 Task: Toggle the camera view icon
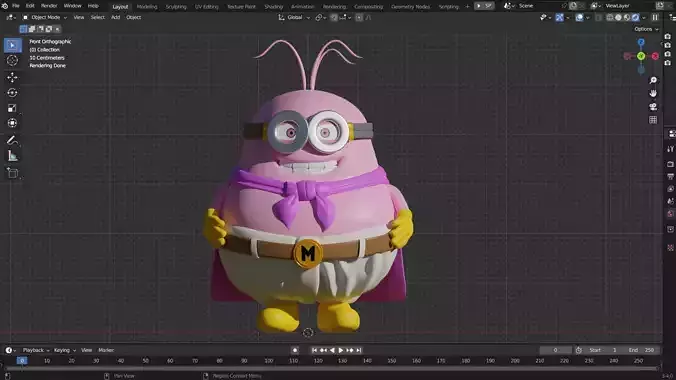point(653,107)
